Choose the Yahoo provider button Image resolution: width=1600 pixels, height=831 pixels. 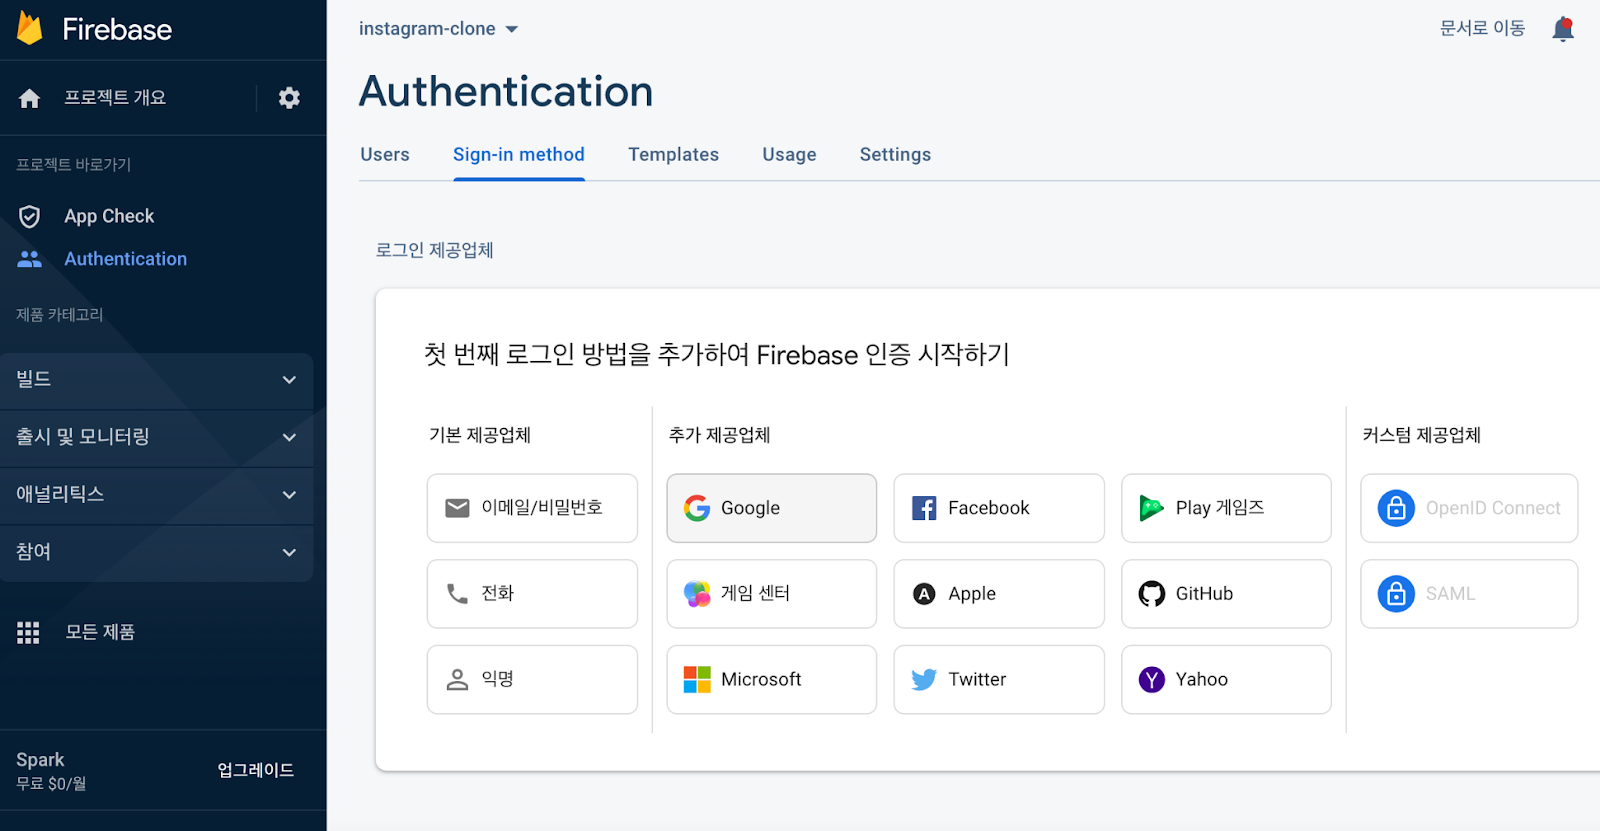pyautogui.click(x=1226, y=680)
